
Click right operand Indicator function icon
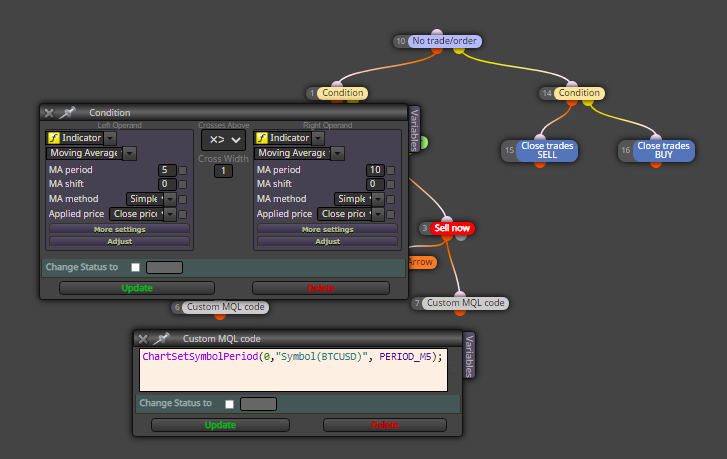click(x=262, y=138)
